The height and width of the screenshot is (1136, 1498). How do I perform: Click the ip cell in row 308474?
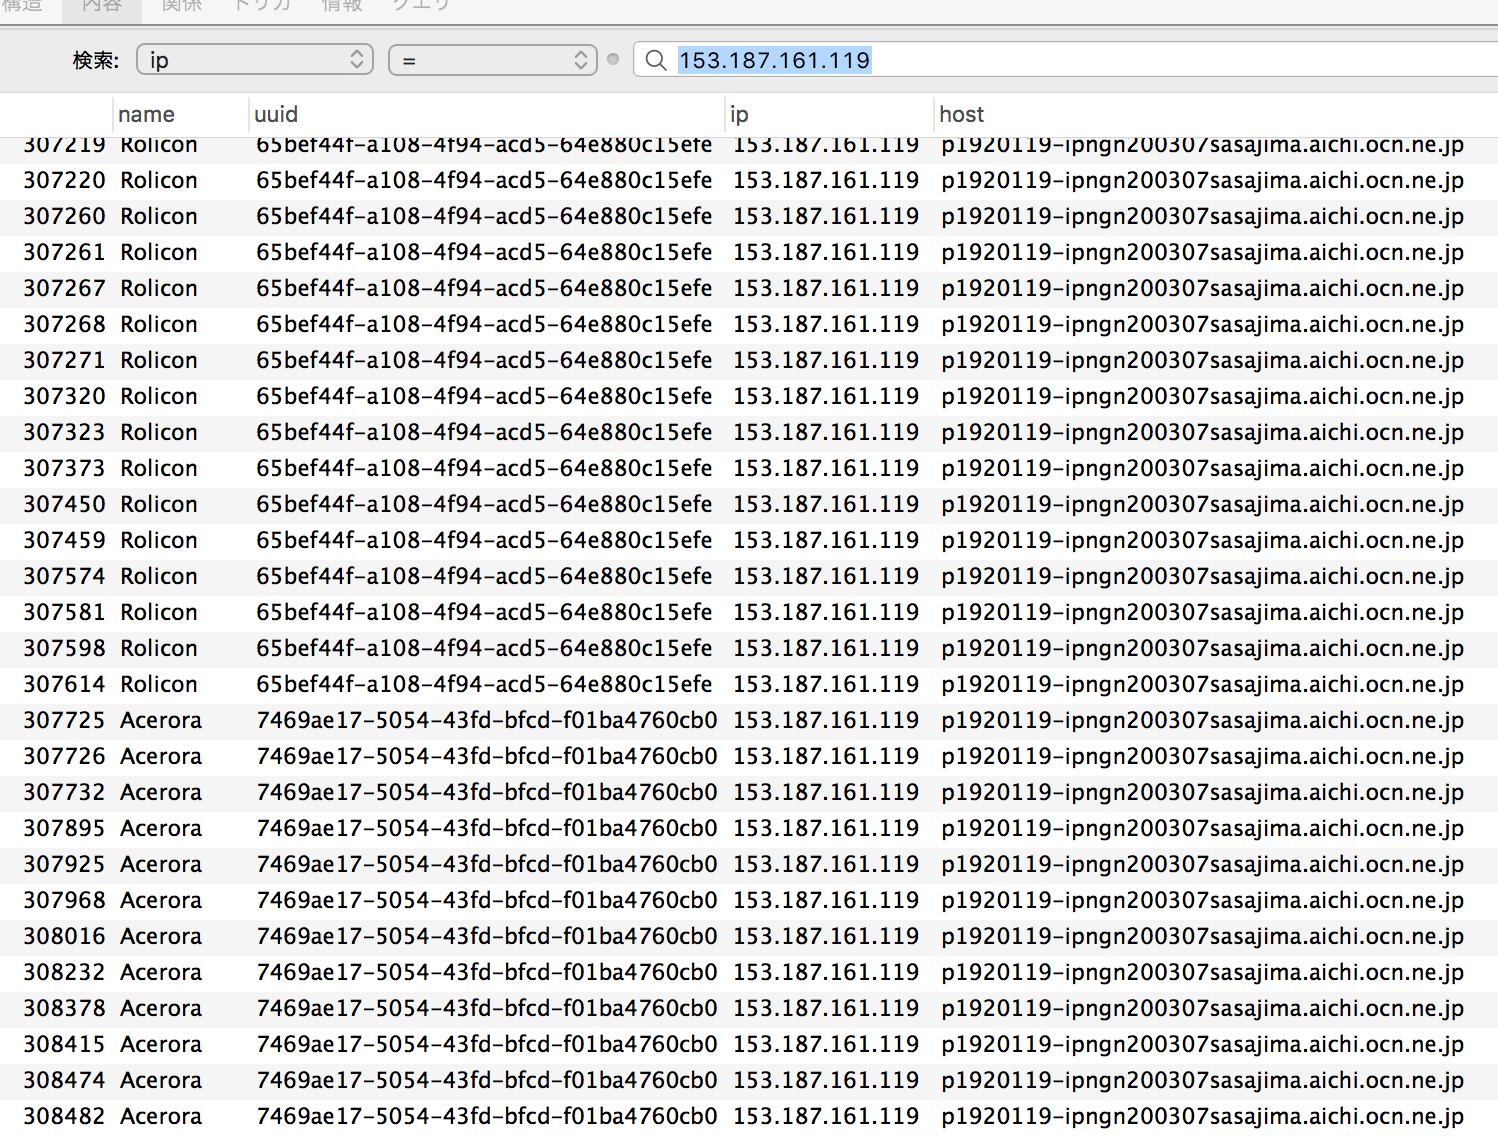click(826, 1080)
